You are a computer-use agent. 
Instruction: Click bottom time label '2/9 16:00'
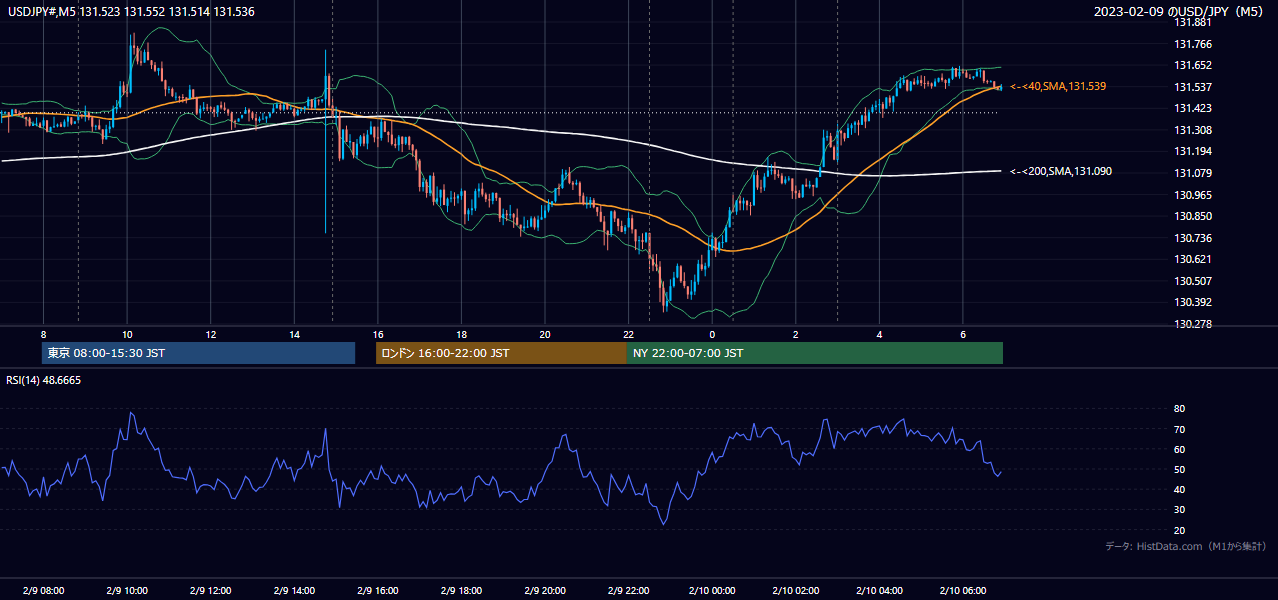point(377,590)
